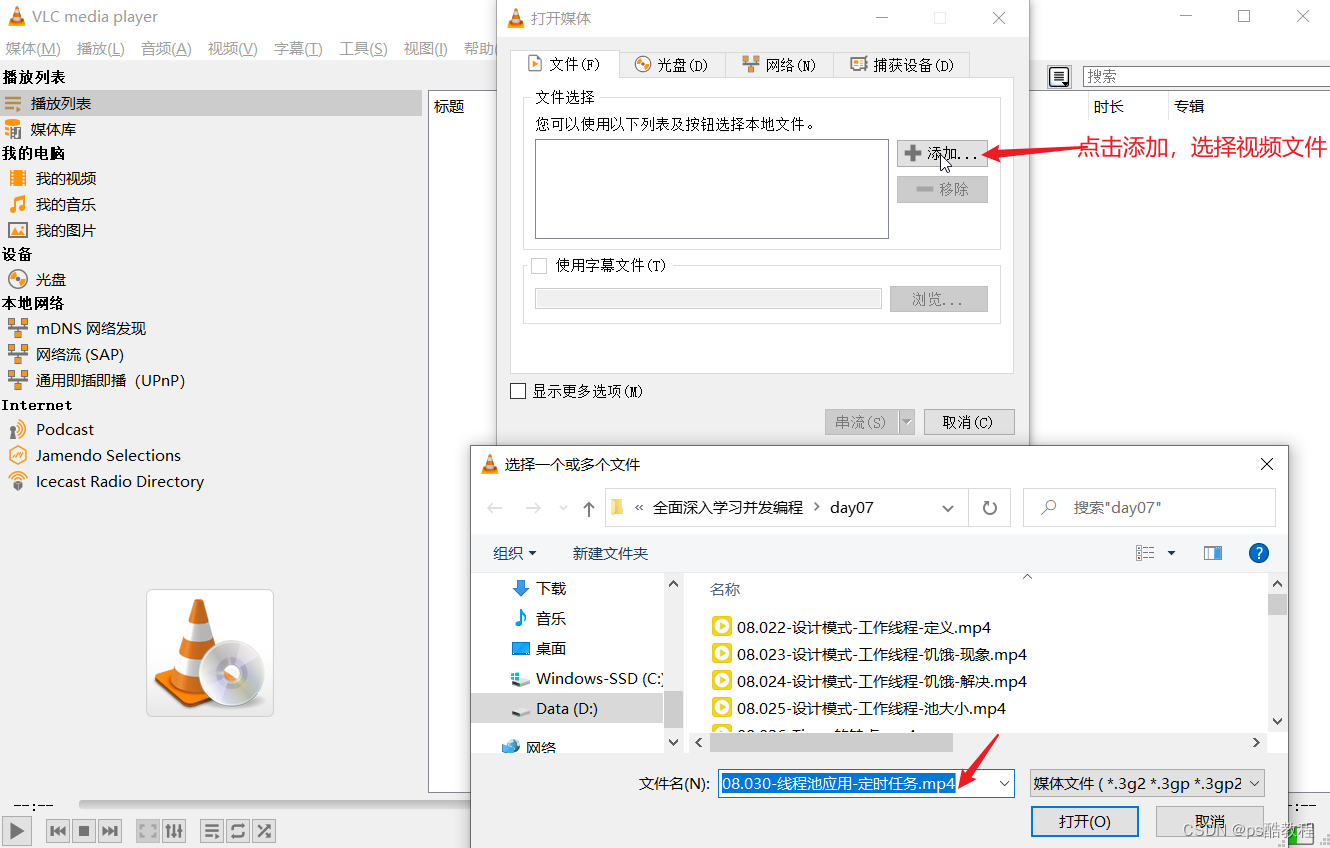Open the Video (视频) menu
Screen dimensions: 1330x848
(232, 49)
